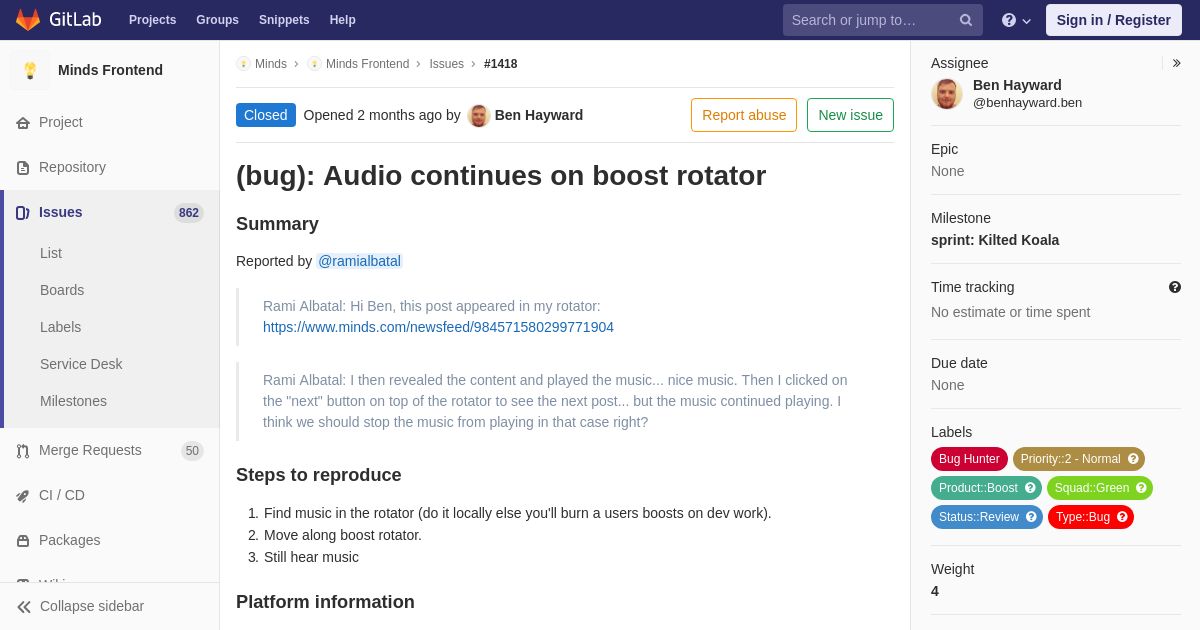Click the @ramialbatal mention link
The width and height of the screenshot is (1200, 630).
(359, 261)
